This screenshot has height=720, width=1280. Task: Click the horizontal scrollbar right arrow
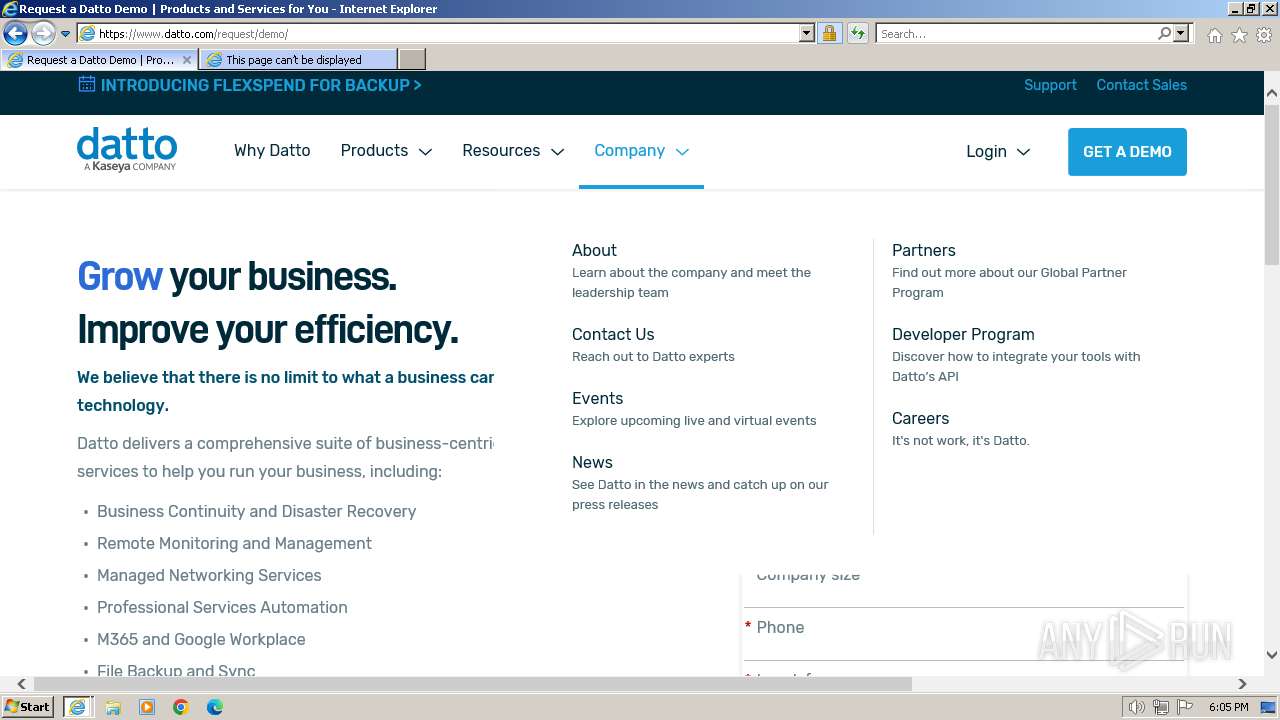tap(1243, 684)
